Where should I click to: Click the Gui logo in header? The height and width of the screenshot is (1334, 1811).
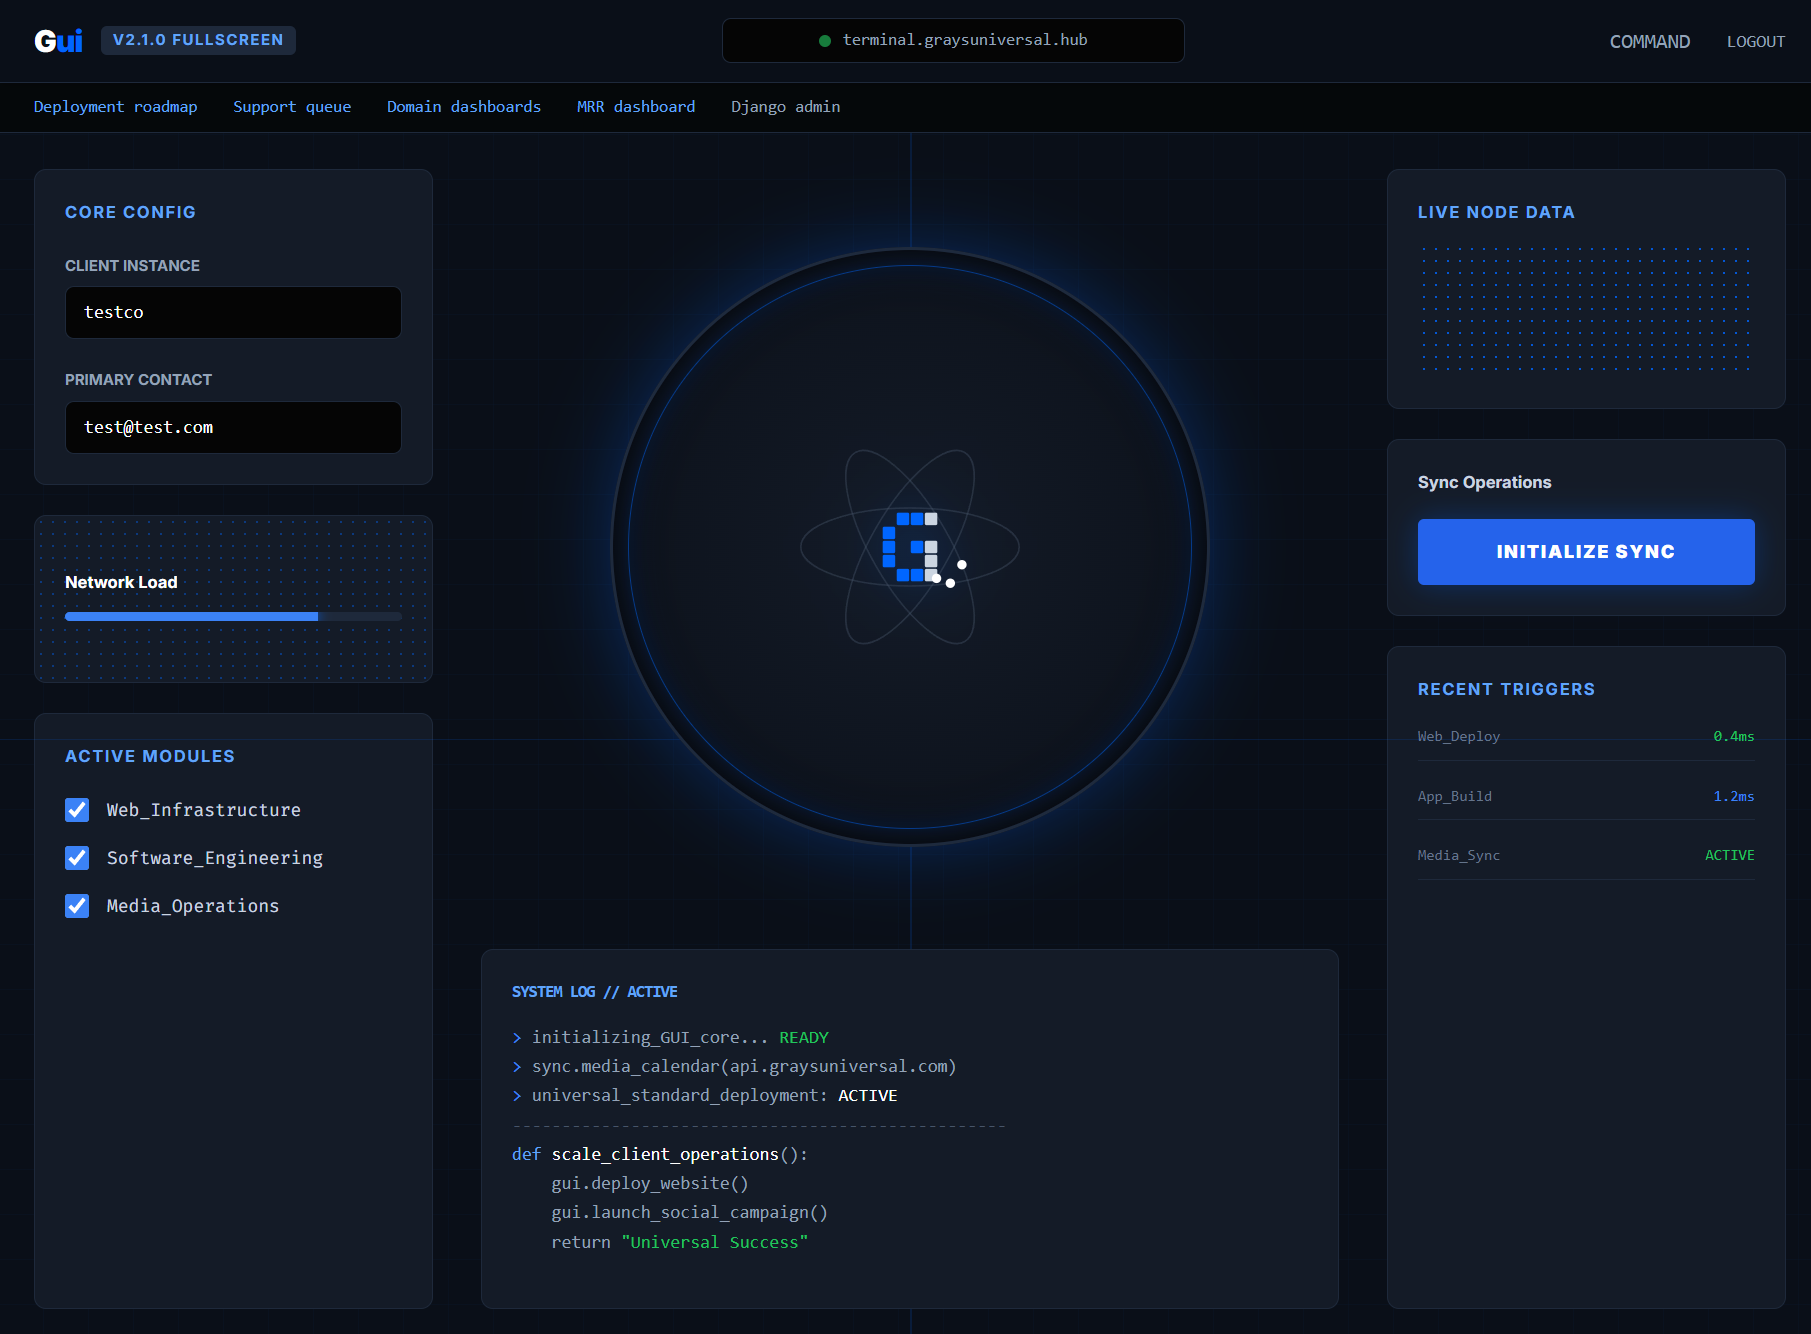coord(58,41)
